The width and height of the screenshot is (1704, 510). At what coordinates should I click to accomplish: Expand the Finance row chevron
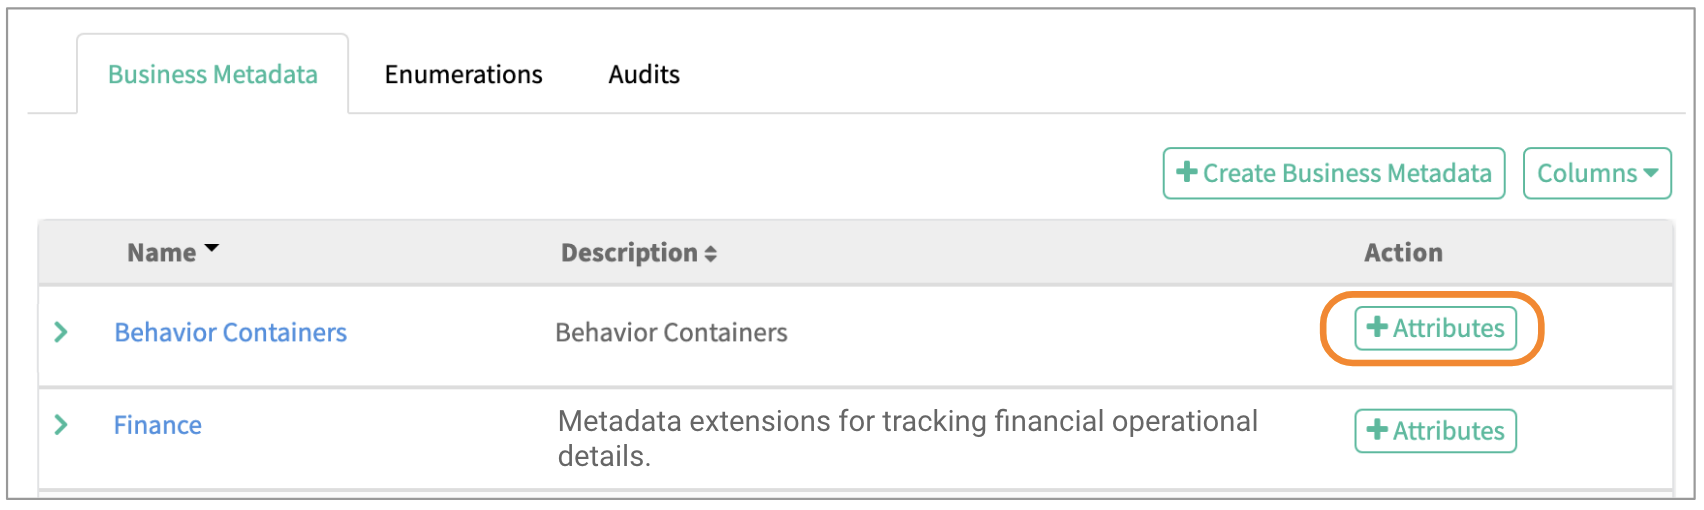[61, 425]
